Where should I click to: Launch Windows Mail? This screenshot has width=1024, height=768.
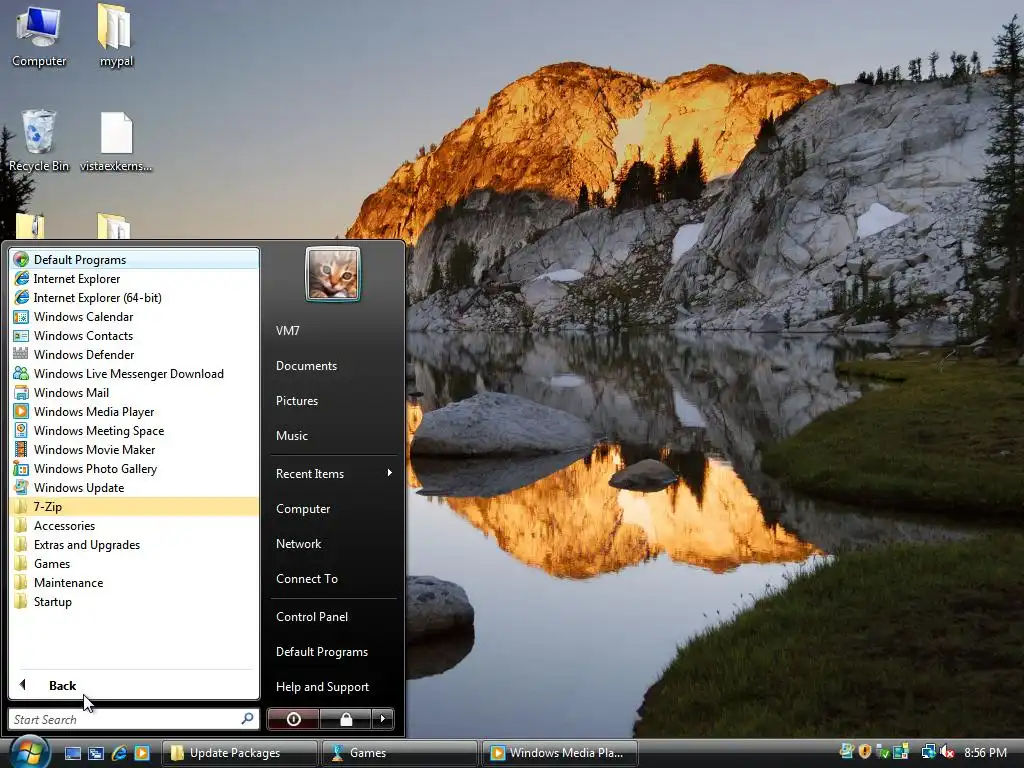pyautogui.click(x=135, y=392)
